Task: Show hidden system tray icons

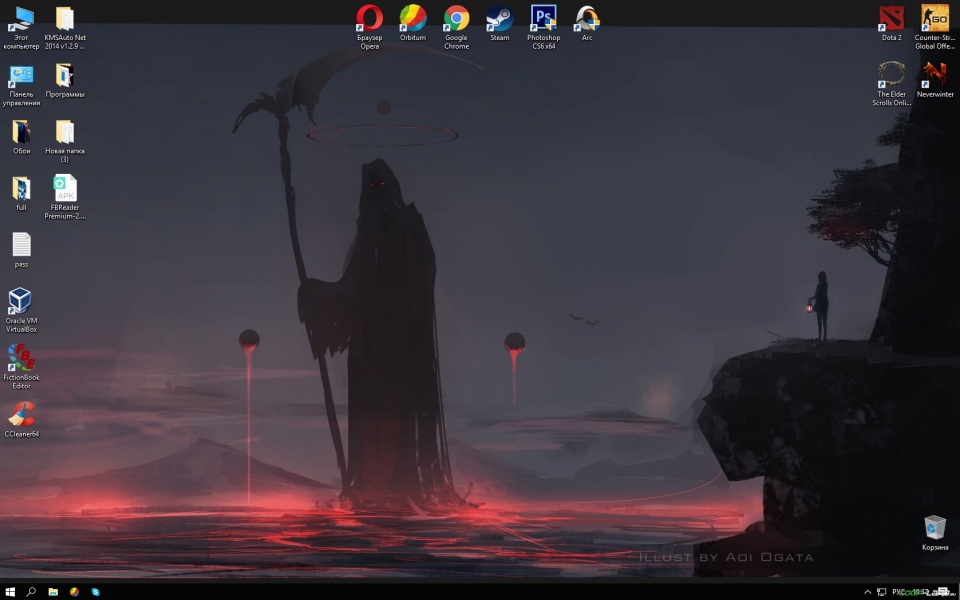Action: click(x=867, y=592)
